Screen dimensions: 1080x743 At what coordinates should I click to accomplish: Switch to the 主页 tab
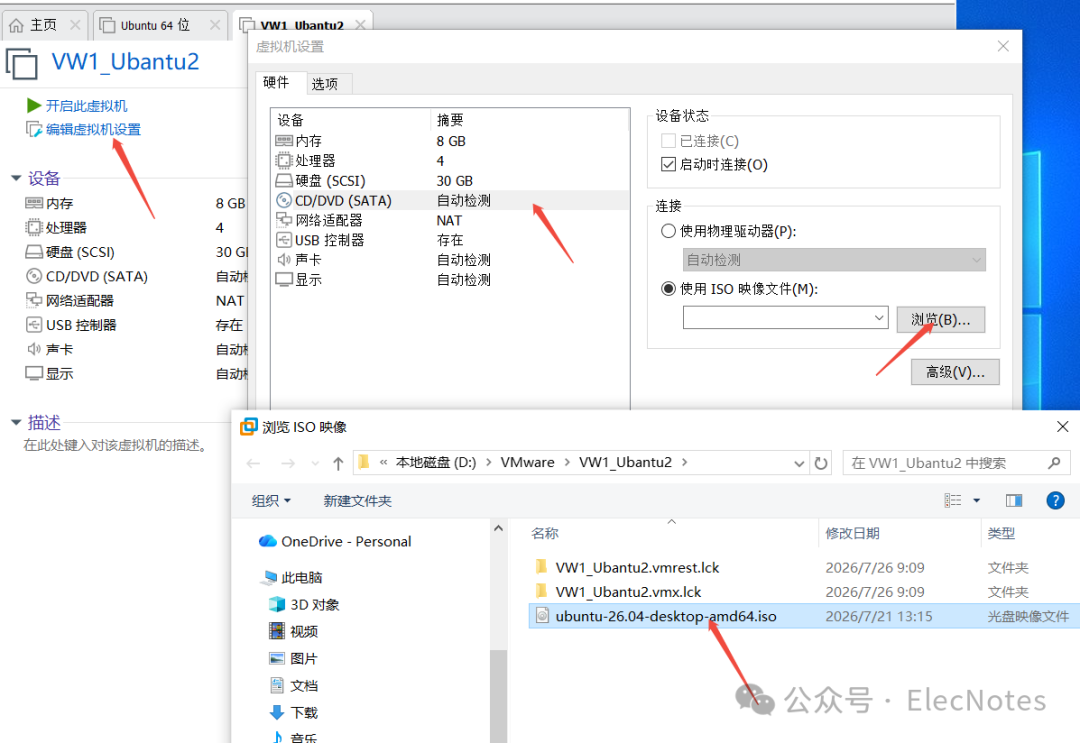44,25
